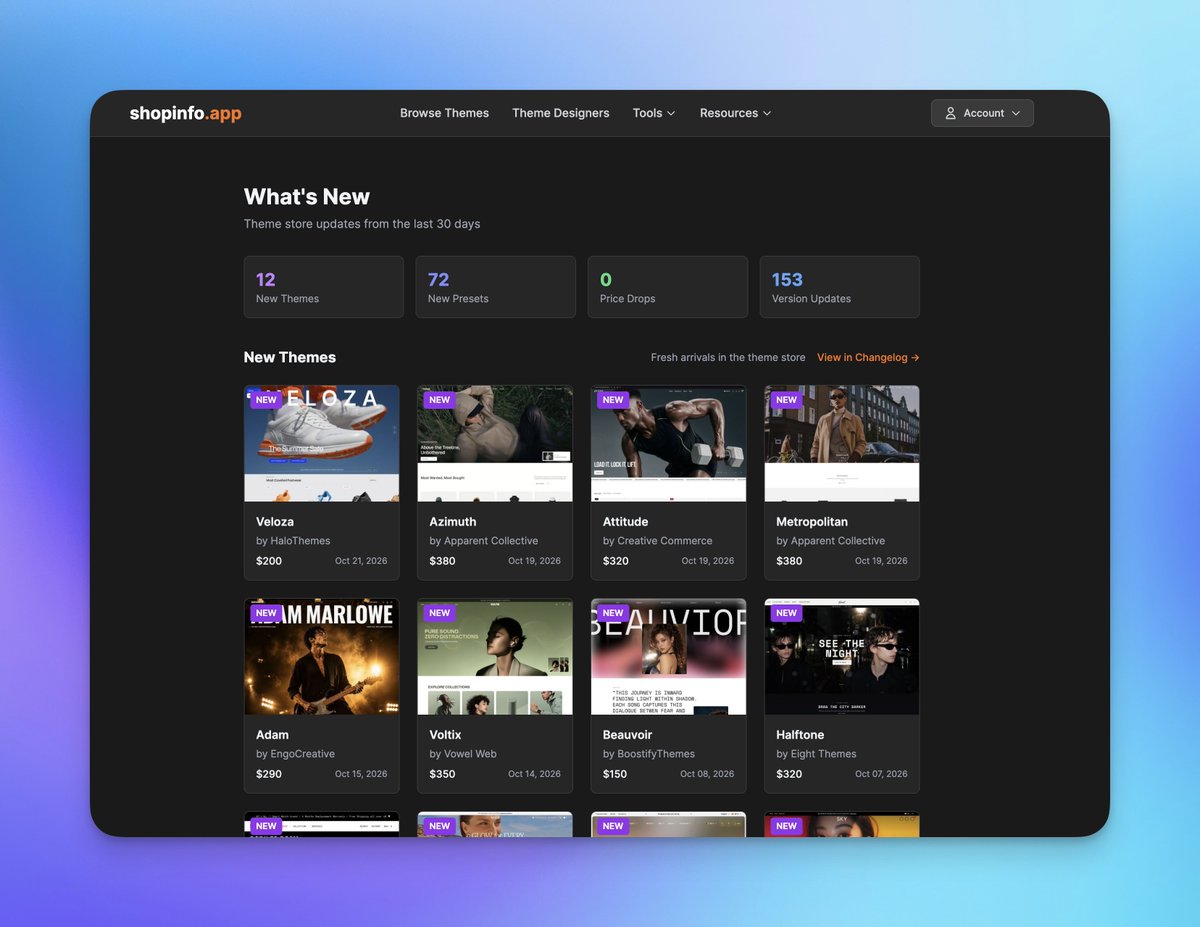This screenshot has height=927, width=1200.
Task: Click the shopinfo.app logo
Action: (185, 113)
